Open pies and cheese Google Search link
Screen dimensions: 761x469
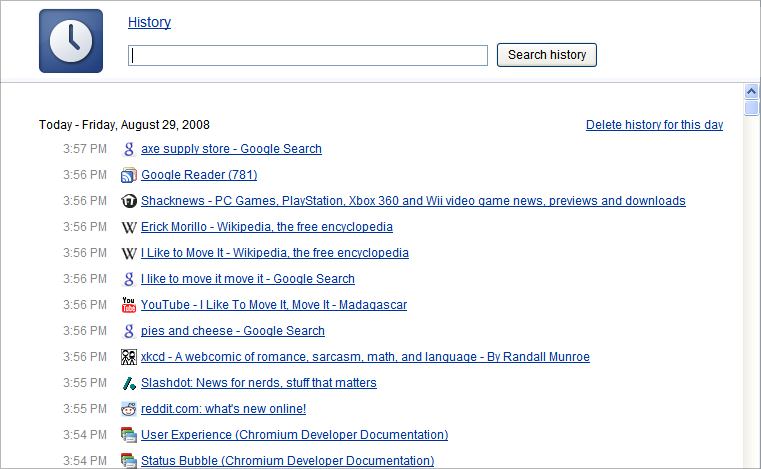coord(232,331)
